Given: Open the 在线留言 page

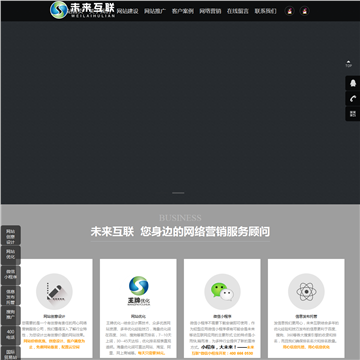Looking at the screenshot, I should click(x=238, y=11).
